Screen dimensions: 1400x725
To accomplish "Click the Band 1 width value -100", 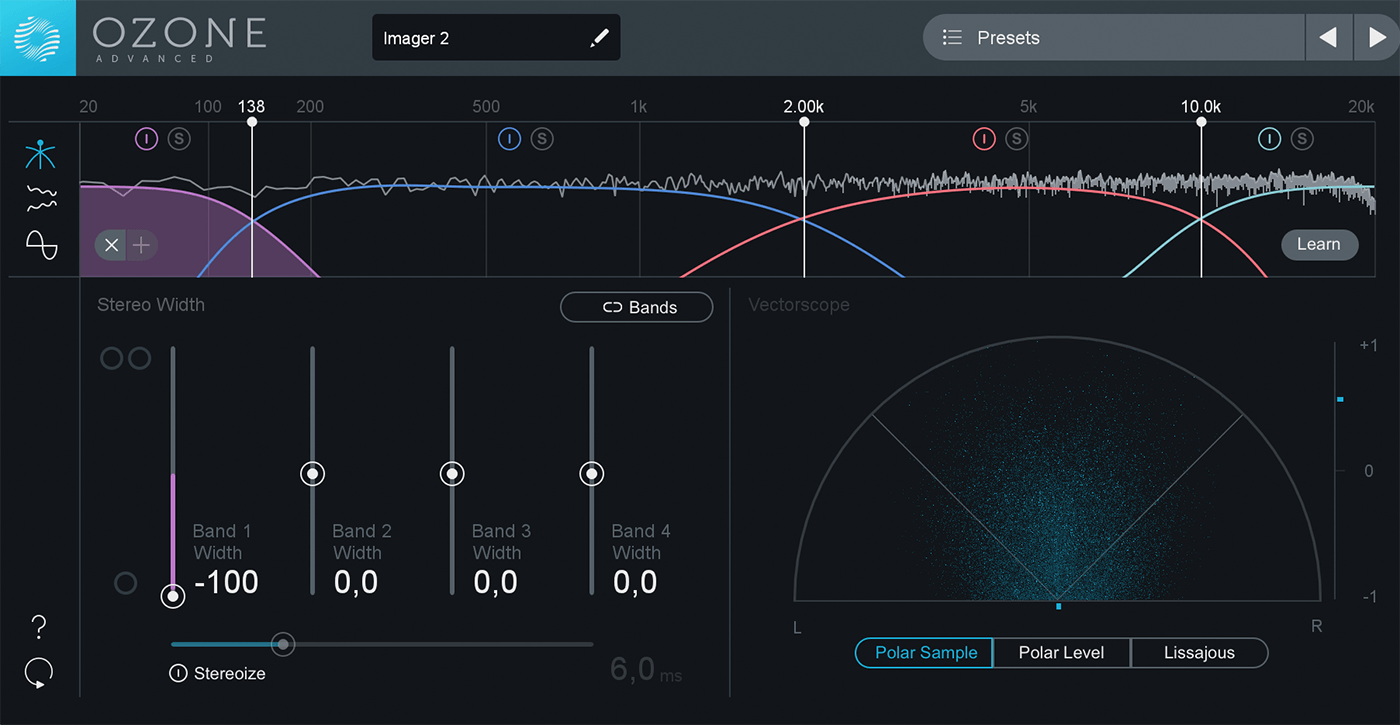I will pyautogui.click(x=226, y=582).
